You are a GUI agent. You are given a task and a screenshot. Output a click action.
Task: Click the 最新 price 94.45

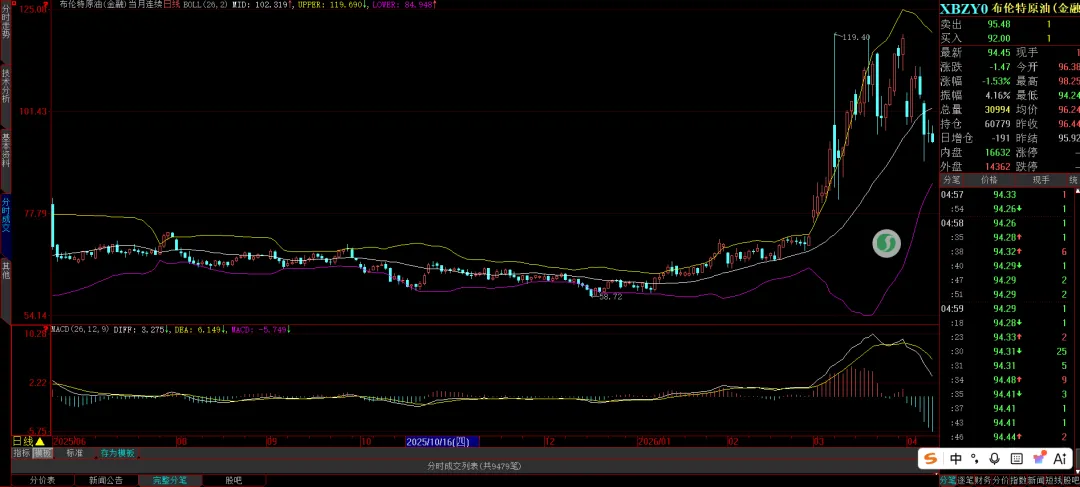999,53
